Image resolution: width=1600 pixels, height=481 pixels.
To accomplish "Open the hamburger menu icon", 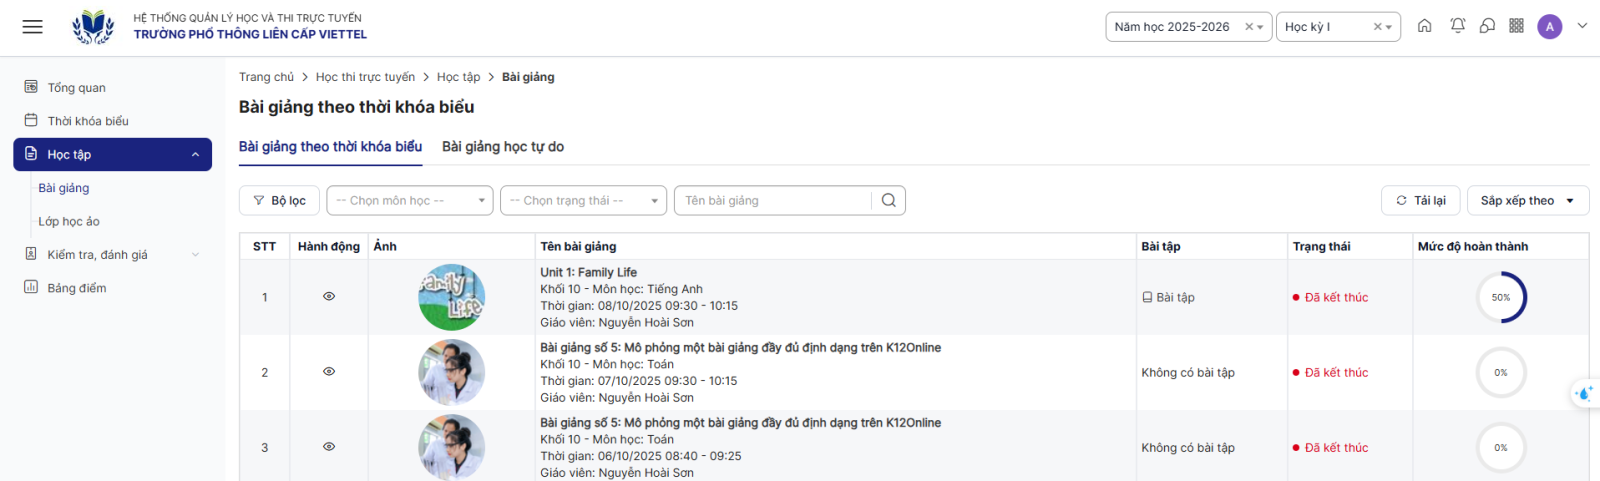I will 32,27.
